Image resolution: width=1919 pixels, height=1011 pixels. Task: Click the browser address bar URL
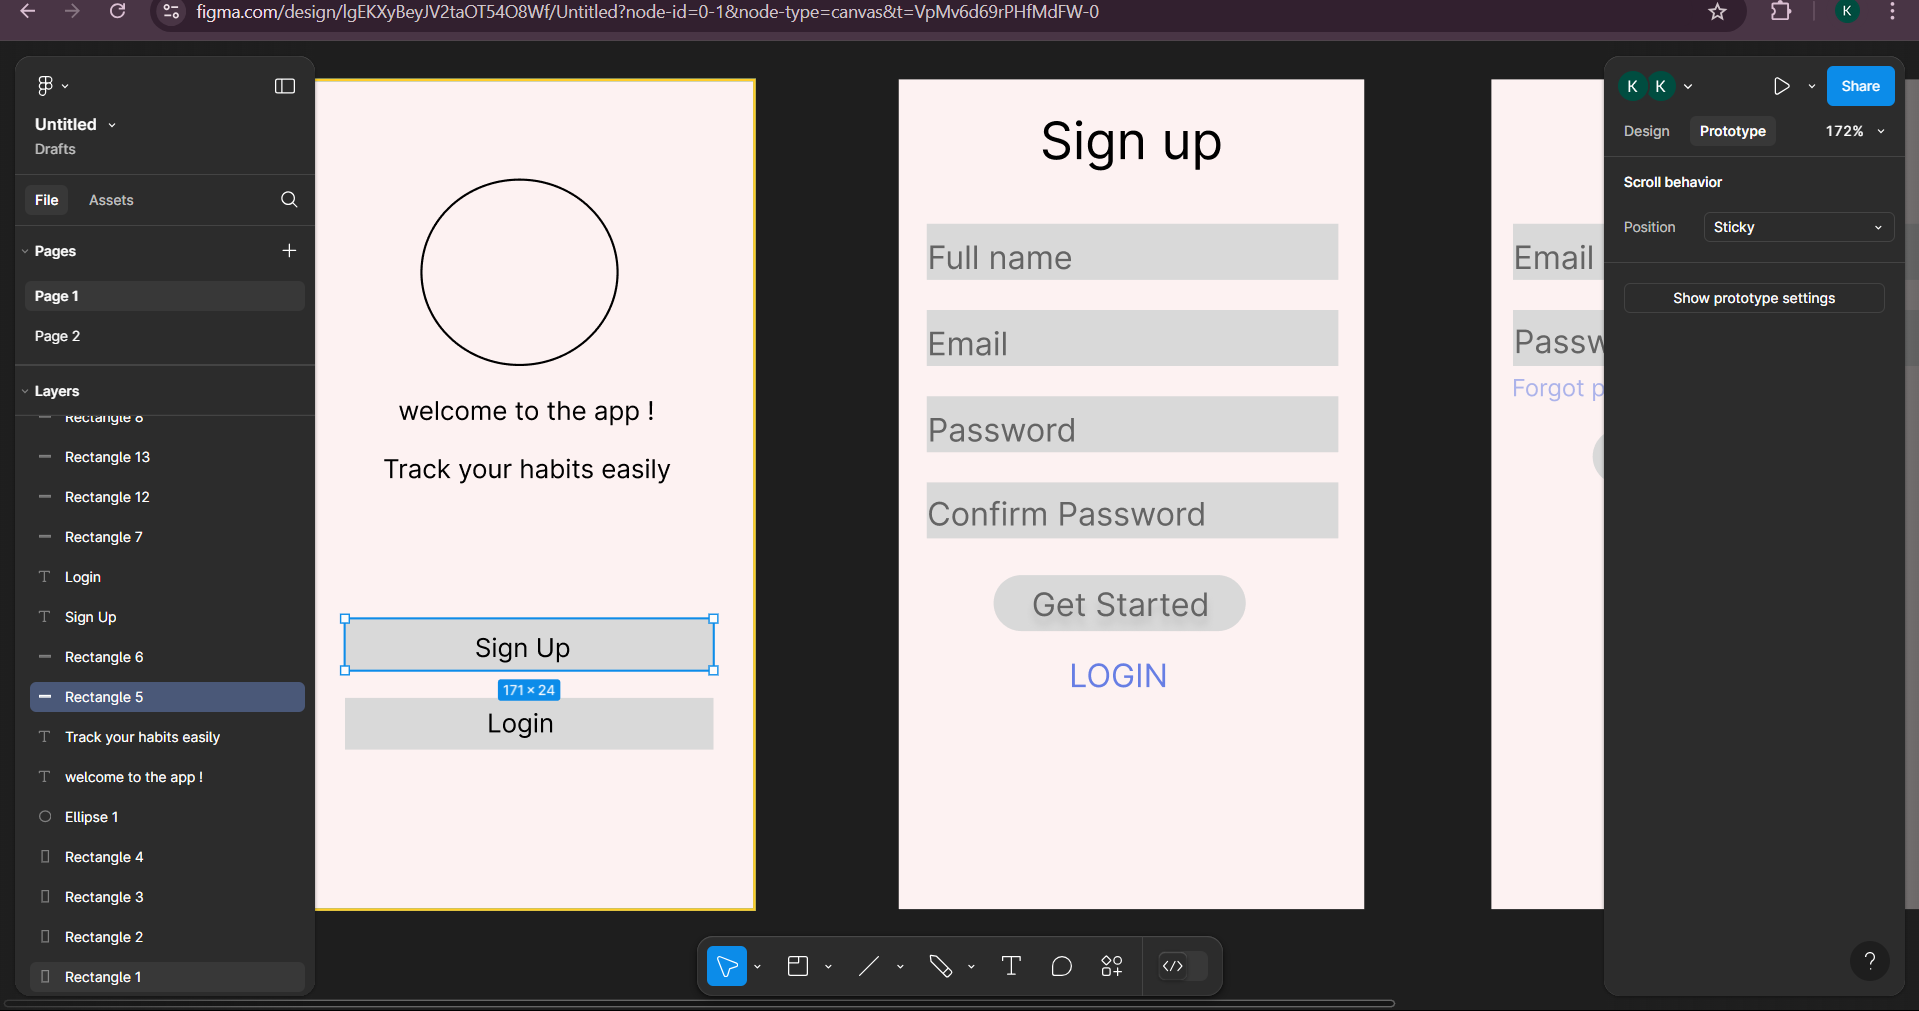(x=647, y=12)
